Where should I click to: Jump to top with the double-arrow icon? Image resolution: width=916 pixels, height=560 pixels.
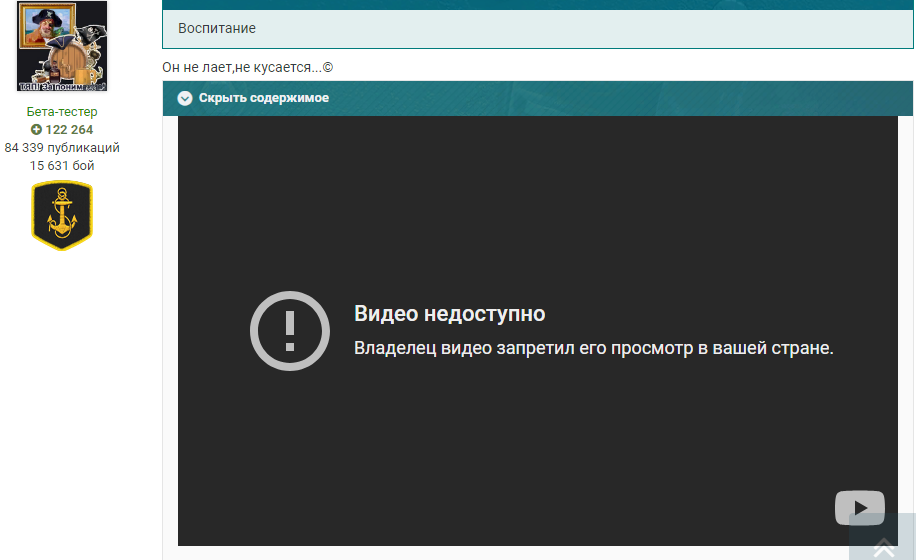[884, 548]
